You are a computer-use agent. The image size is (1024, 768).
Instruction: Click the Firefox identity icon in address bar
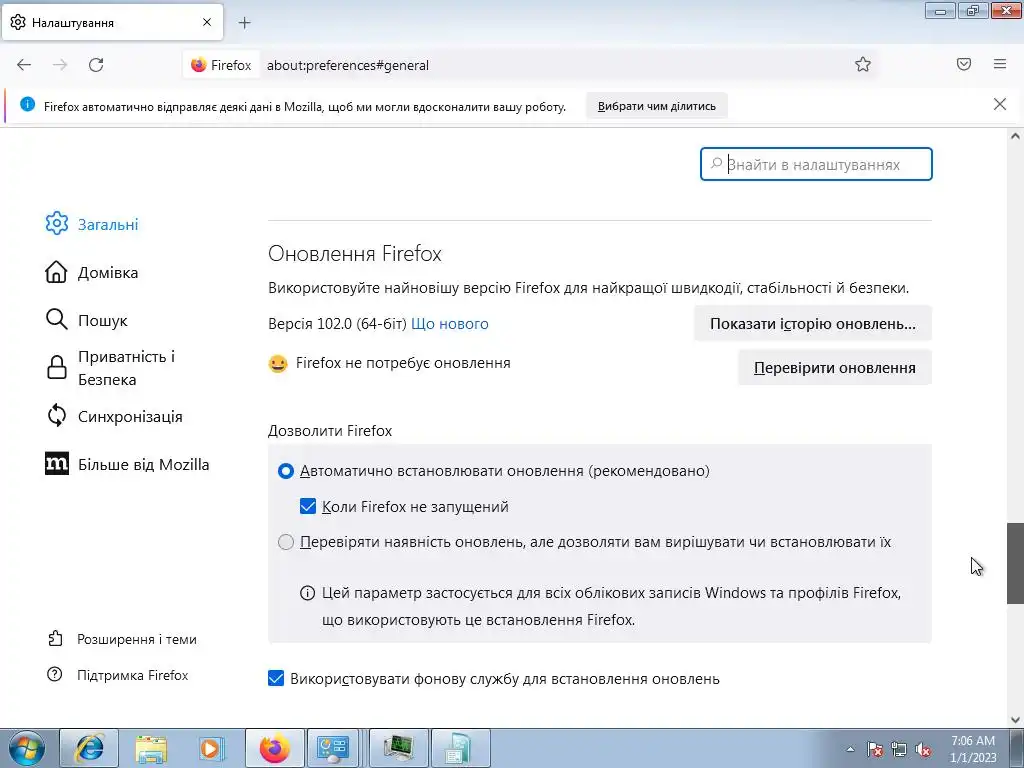(x=221, y=65)
